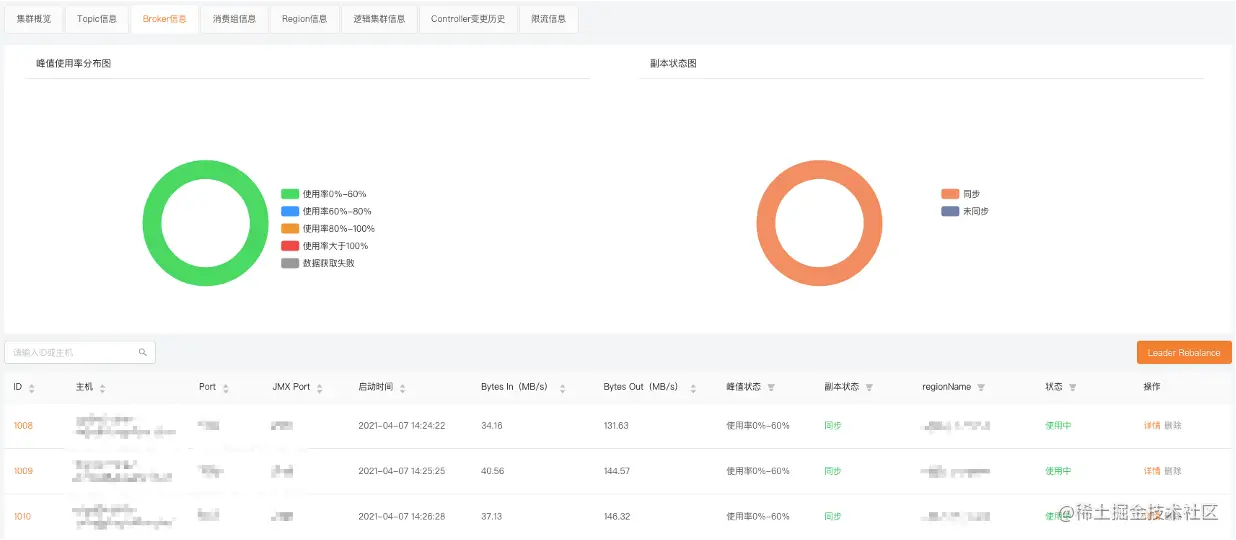Screen dimensions: 1236x540
Task: Toggle 未同步 legend series in replica chart
Action: coord(965,211)
